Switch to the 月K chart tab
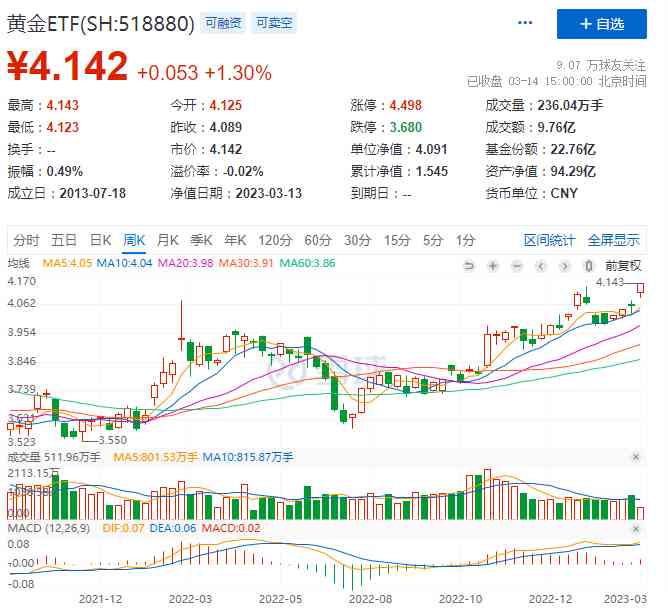This screenshot has height=613, width=668. pos(167,240)
